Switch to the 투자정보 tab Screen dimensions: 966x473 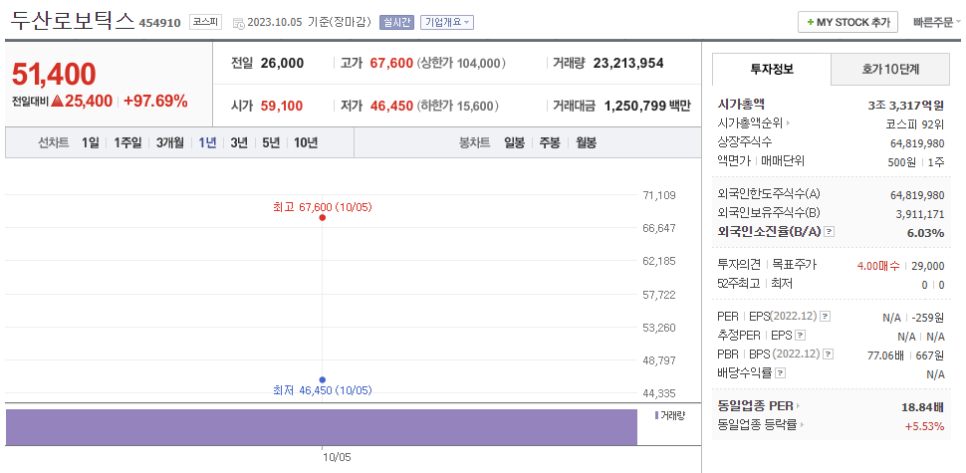point(772,70)
